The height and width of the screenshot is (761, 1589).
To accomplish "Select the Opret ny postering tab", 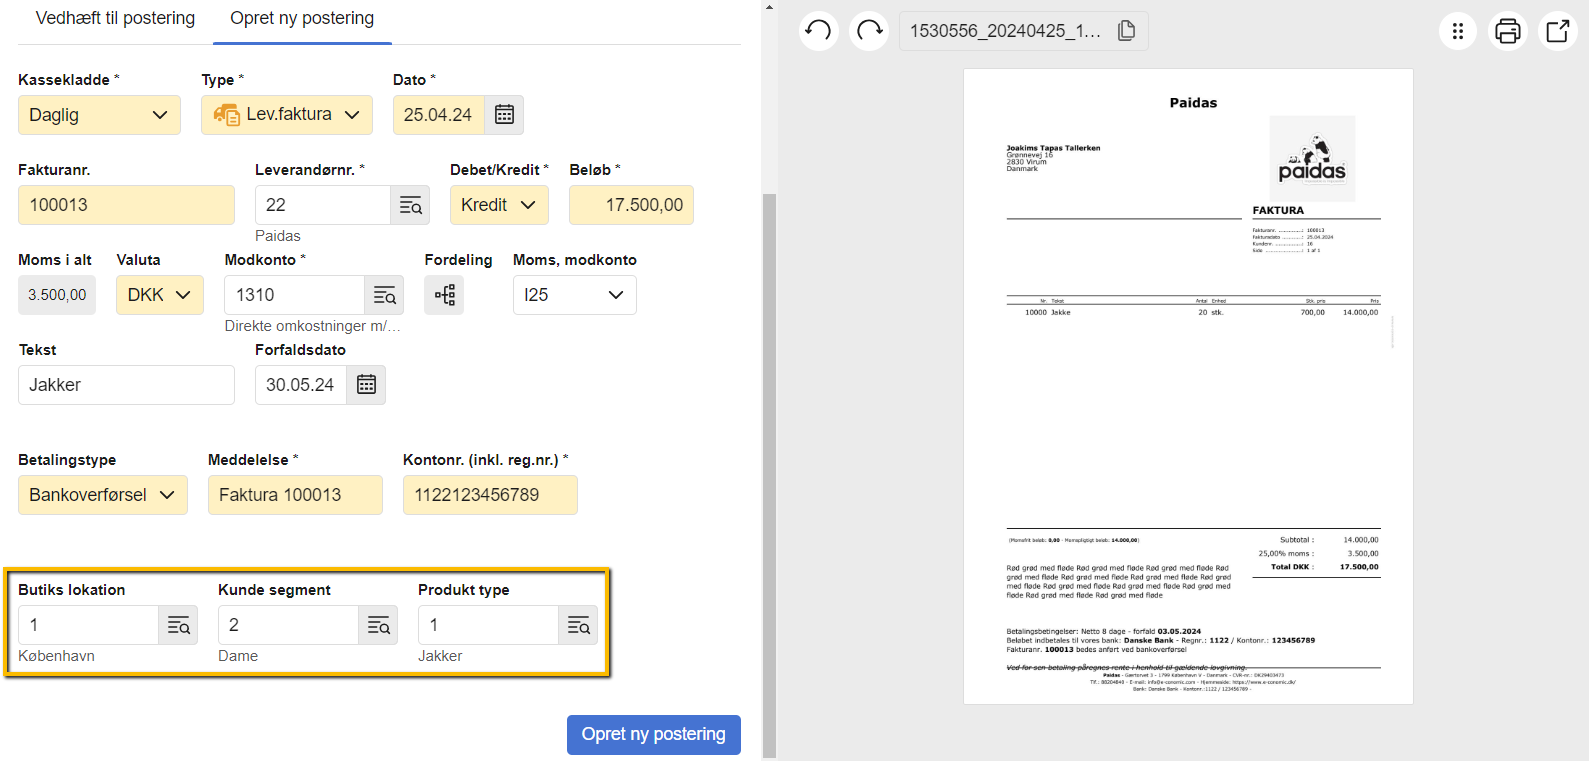I will point(302,18).
